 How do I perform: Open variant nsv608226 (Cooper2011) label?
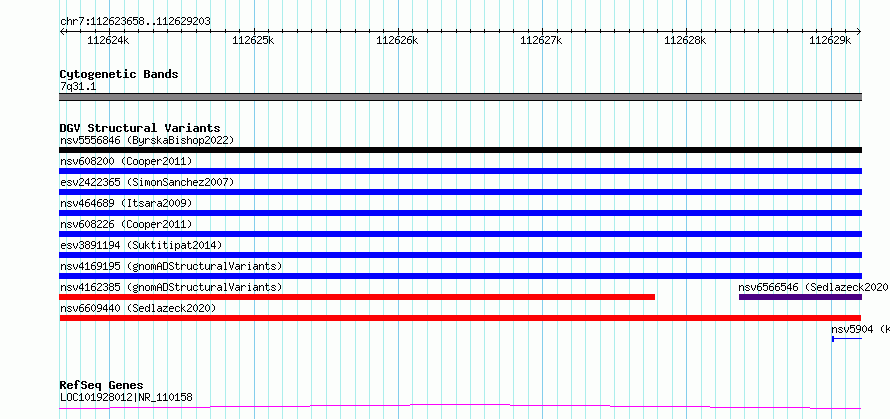tap(126, 224)
